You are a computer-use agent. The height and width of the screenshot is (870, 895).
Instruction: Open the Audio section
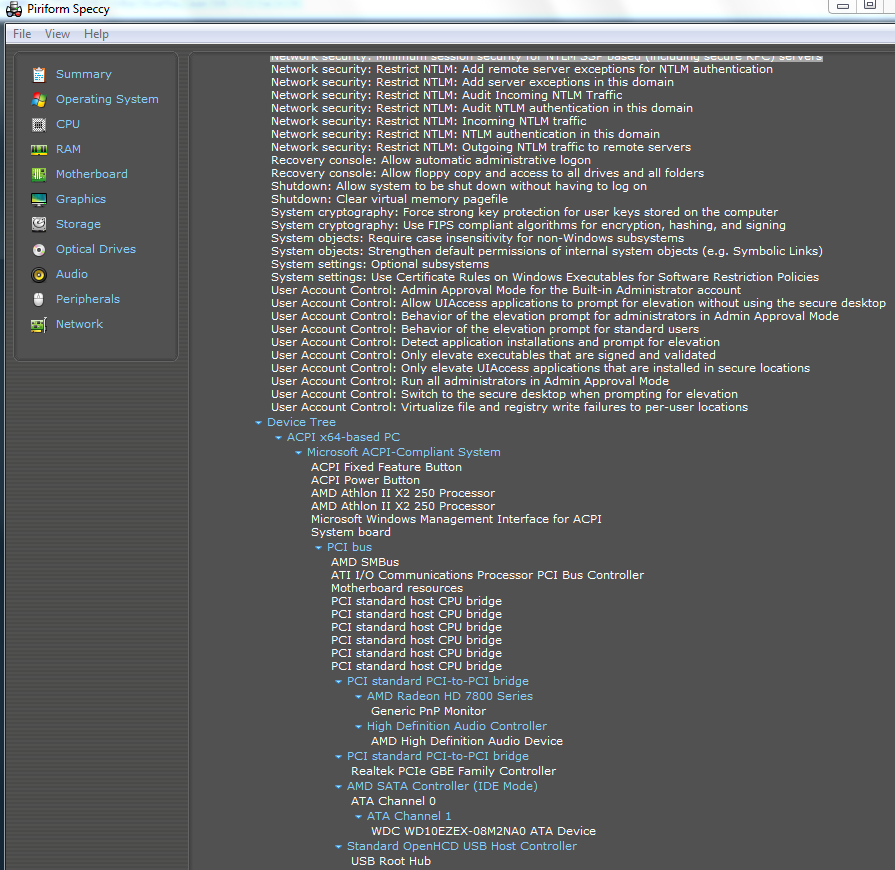pyautogui.click(x=71, y=274)
